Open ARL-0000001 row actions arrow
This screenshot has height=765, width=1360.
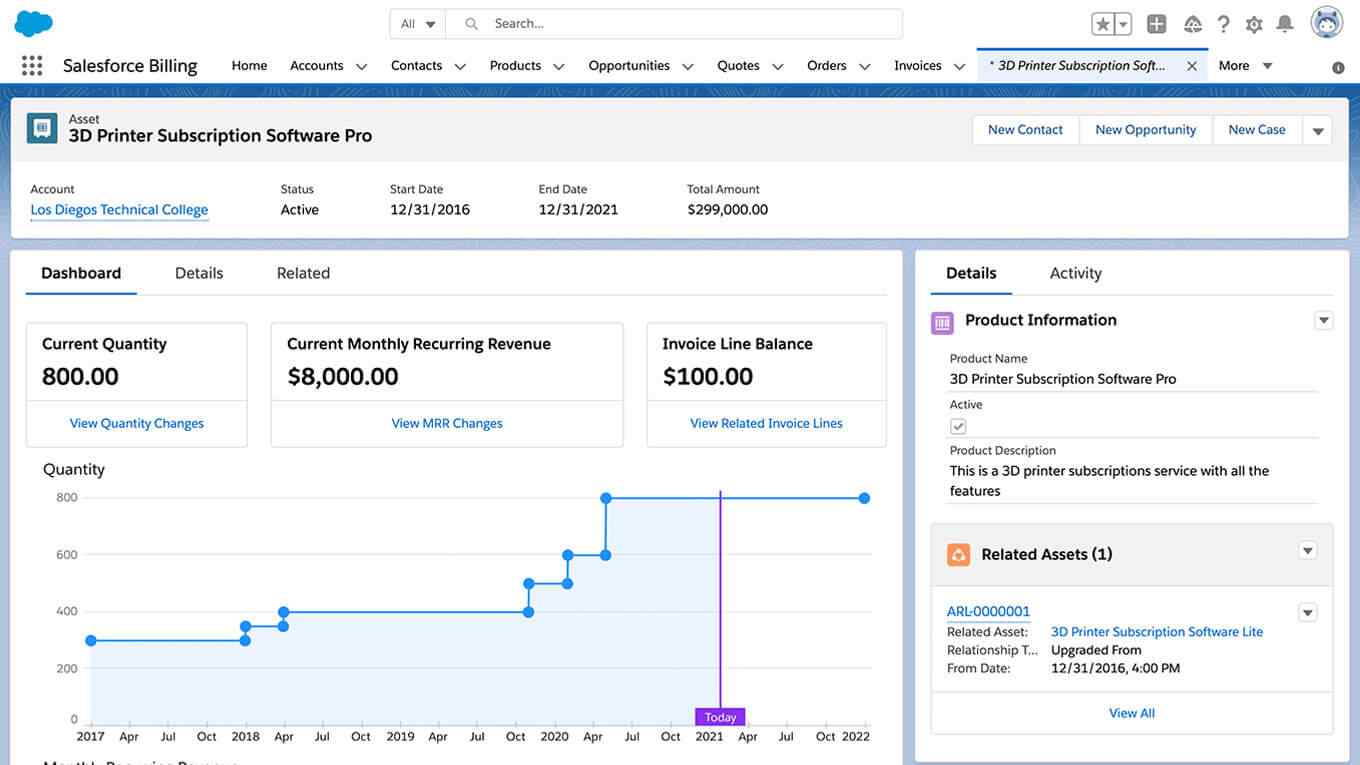click(x=1308, y=613)
